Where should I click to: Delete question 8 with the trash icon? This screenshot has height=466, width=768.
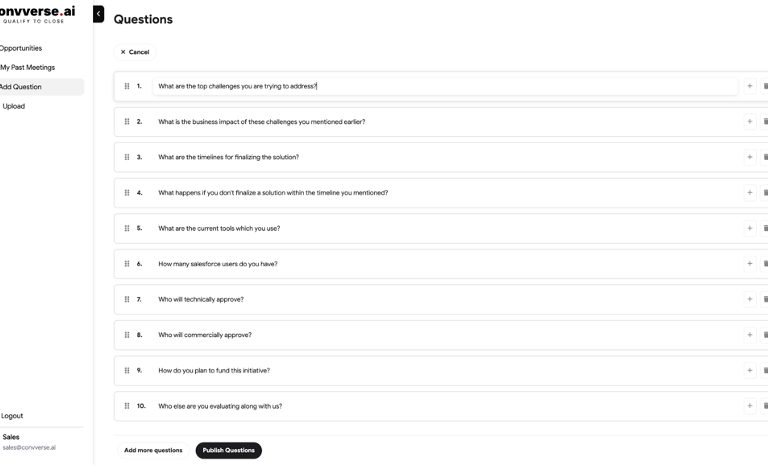click(765, 335)
